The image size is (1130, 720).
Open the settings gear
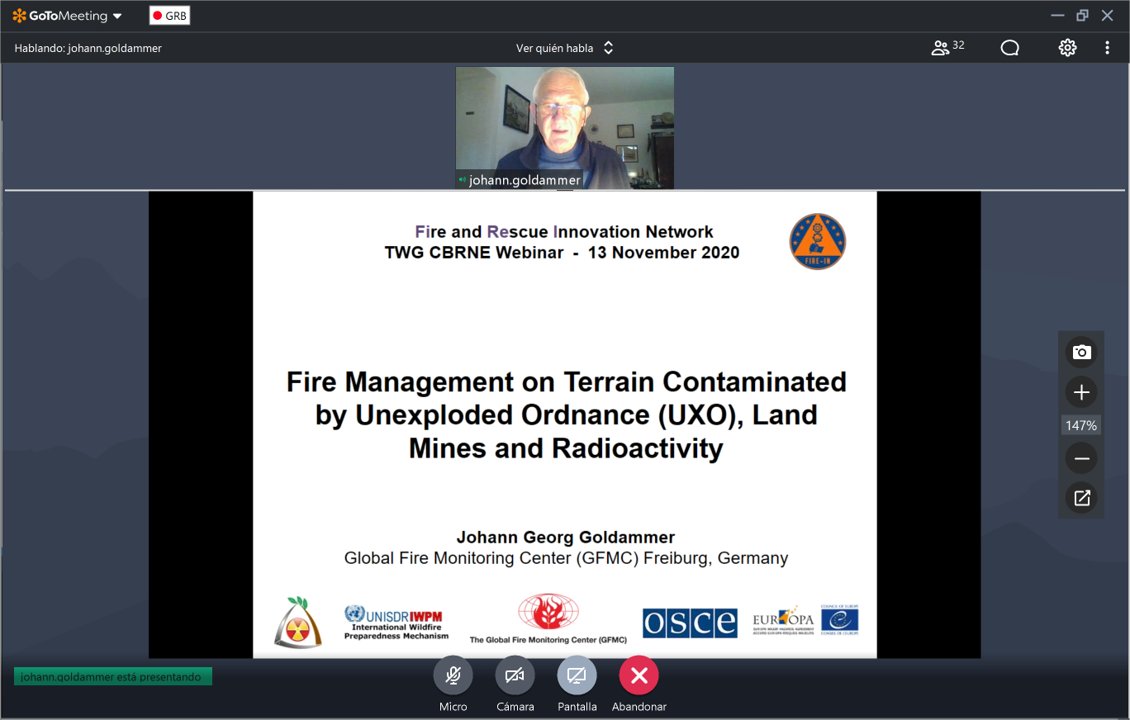[1067, 48]
